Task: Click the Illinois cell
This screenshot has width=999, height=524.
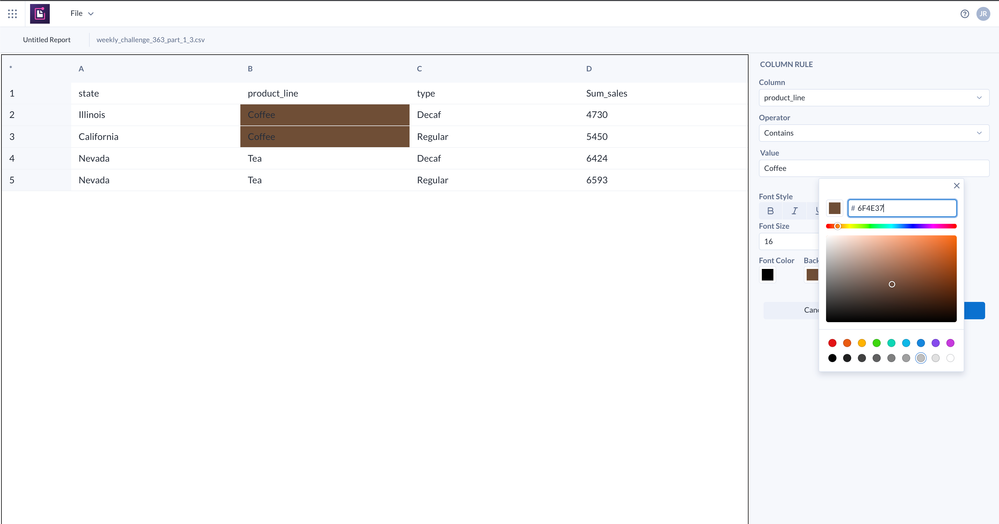Action: click(x=155, y=115)
